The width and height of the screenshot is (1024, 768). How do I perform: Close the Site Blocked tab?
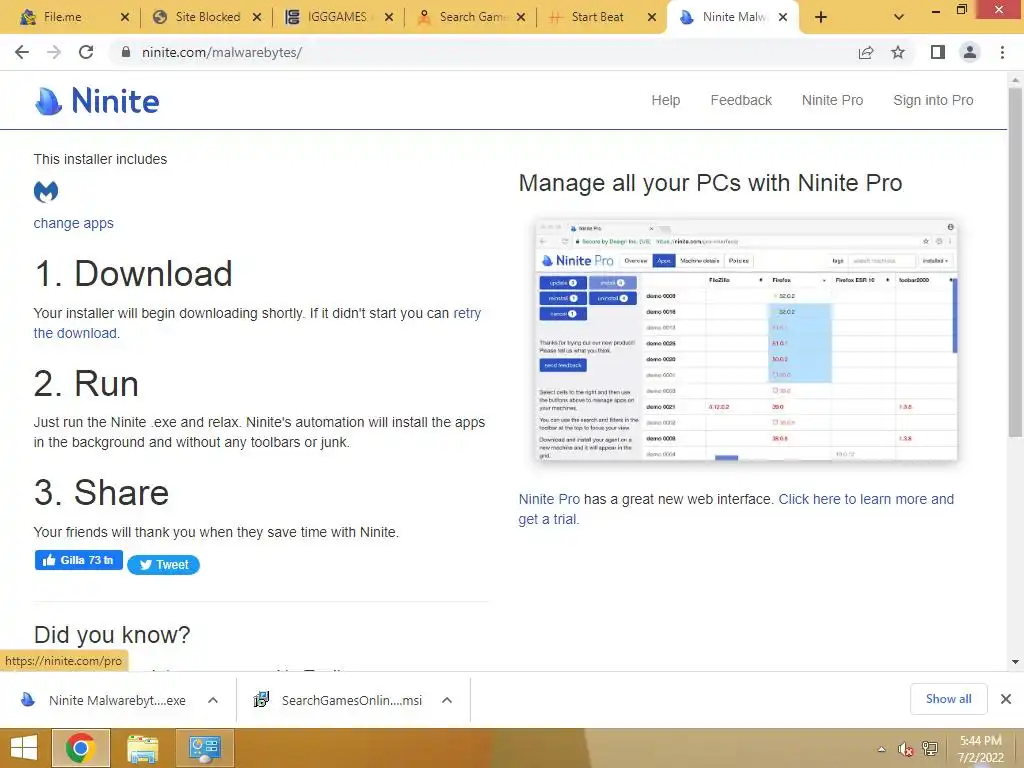coord(257,17)
